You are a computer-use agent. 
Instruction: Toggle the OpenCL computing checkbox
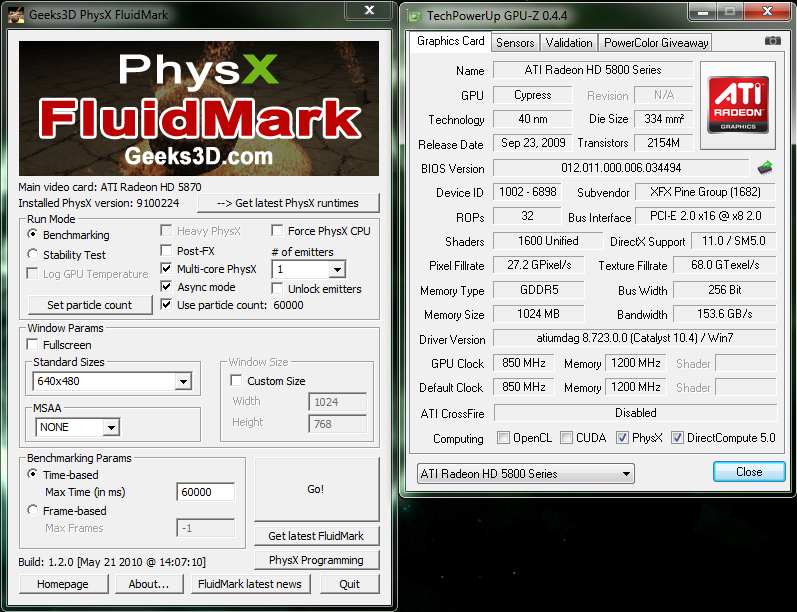pos(503,438)
